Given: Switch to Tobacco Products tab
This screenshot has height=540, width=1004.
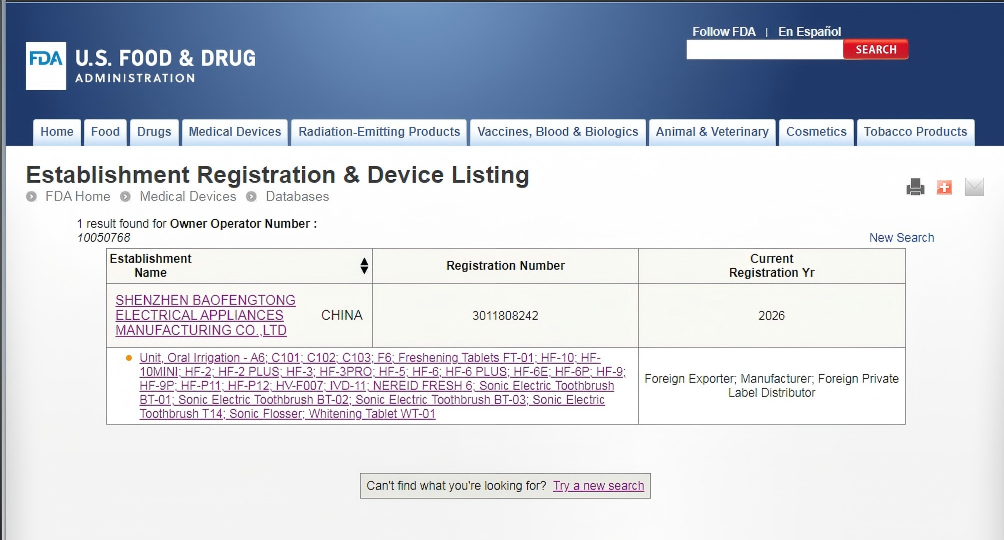Looking at the screenshot, I should (915, 132).
